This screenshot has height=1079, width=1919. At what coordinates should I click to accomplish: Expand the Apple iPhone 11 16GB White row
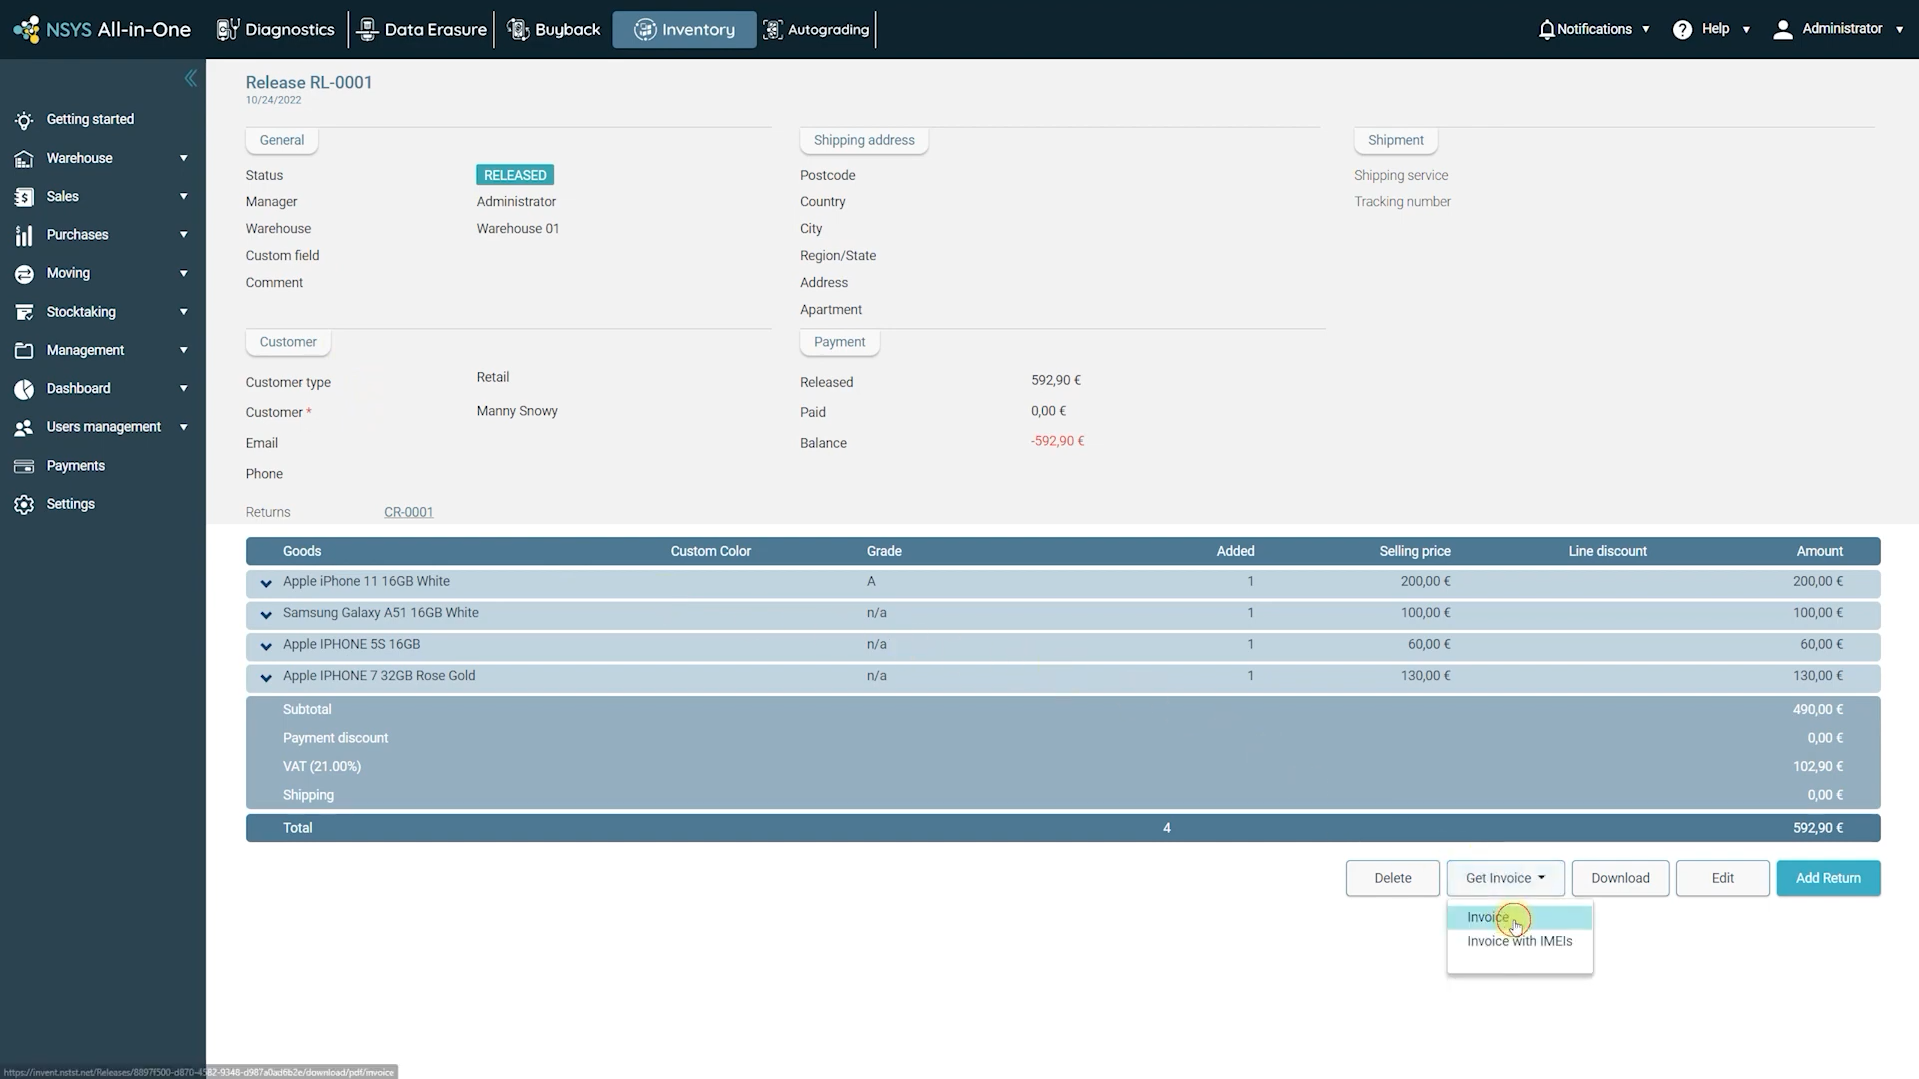pos(266,582)
